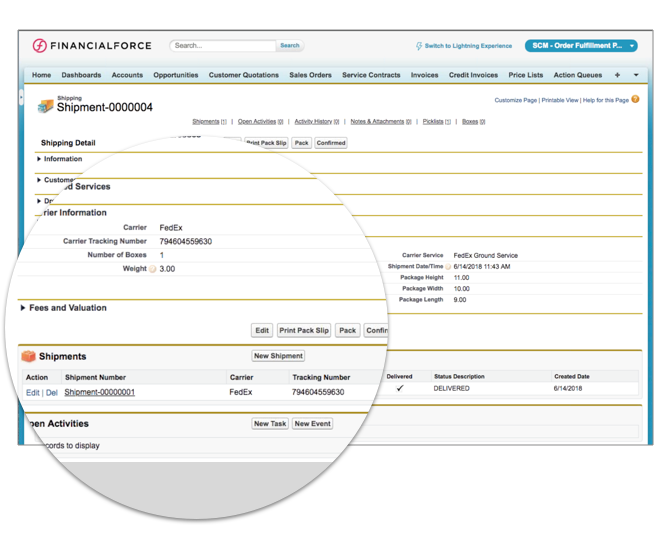Collapse the left sidebar handle

tap(21, 97)
